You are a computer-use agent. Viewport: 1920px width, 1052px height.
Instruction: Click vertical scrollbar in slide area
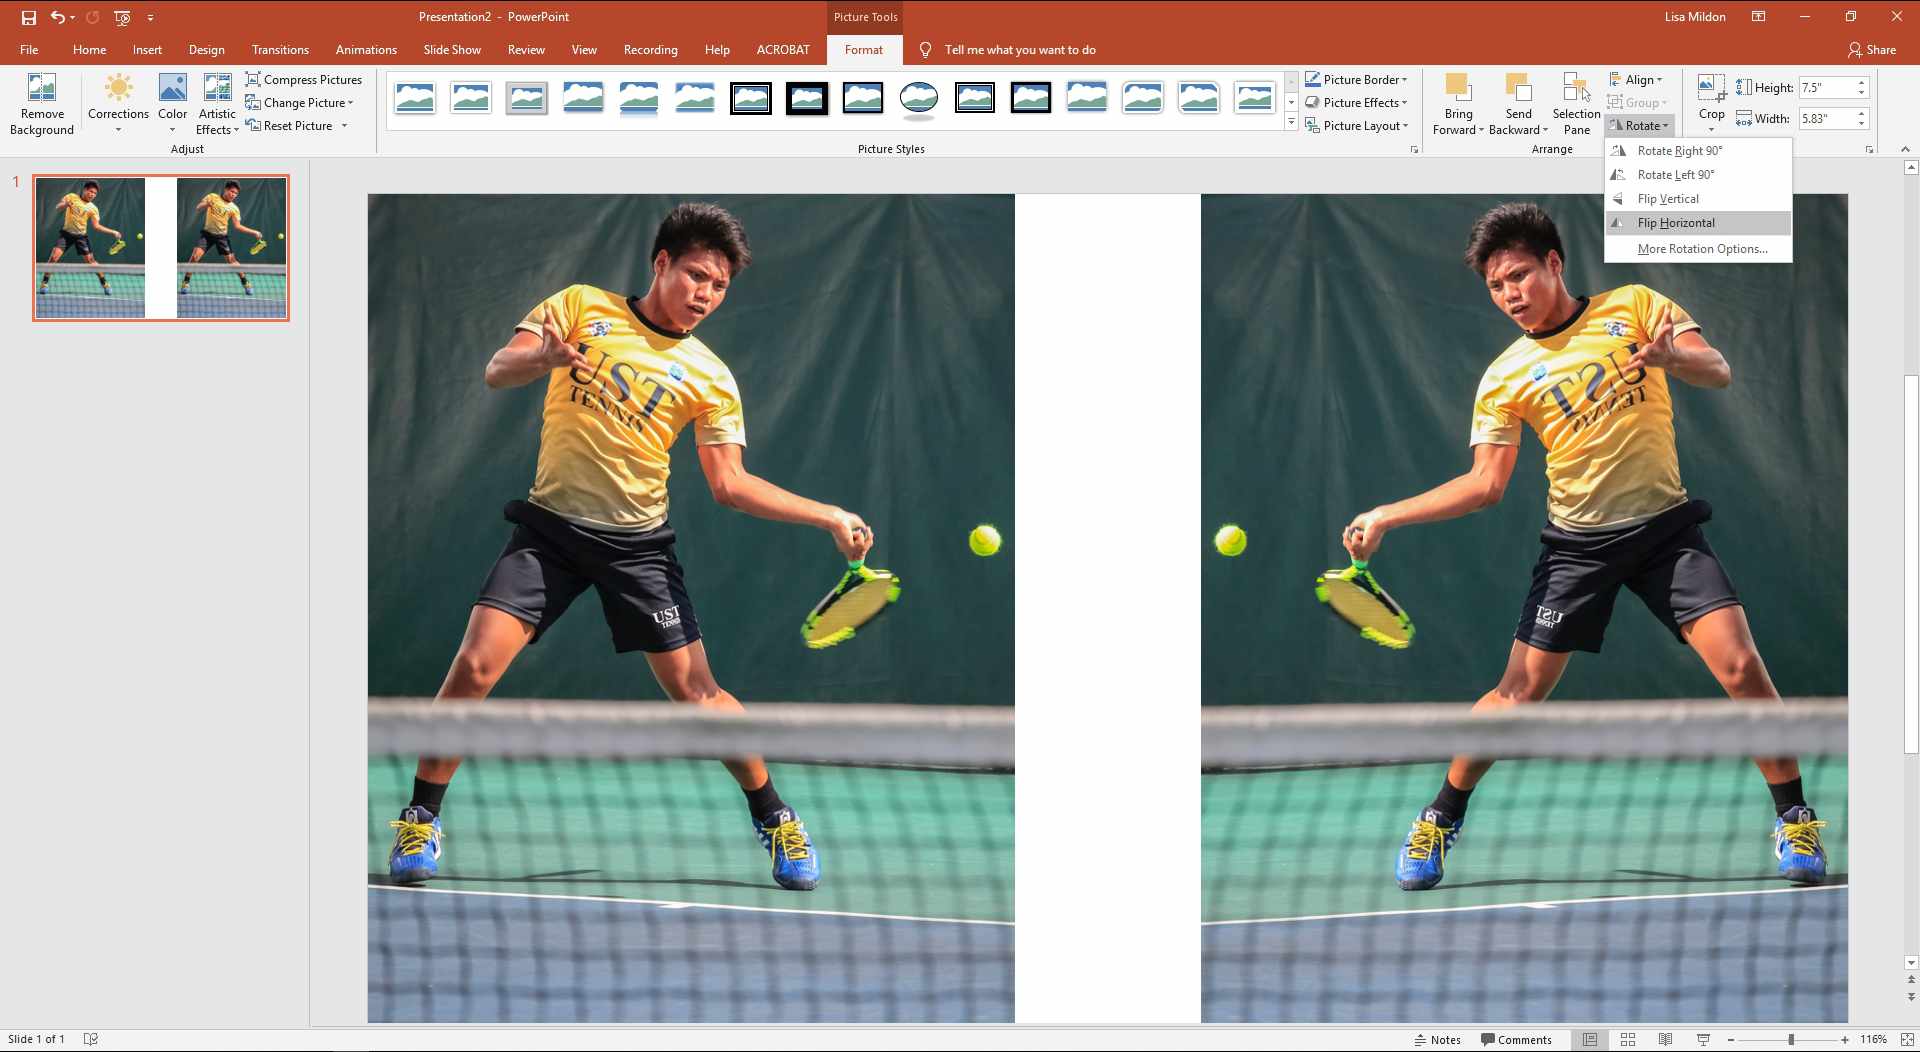click(1911, 565)
